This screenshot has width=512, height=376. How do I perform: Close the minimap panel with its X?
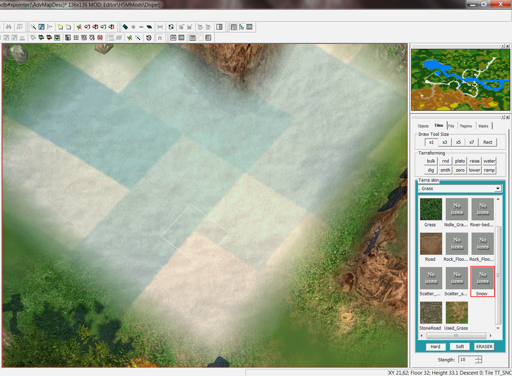(x=508, y=46)
